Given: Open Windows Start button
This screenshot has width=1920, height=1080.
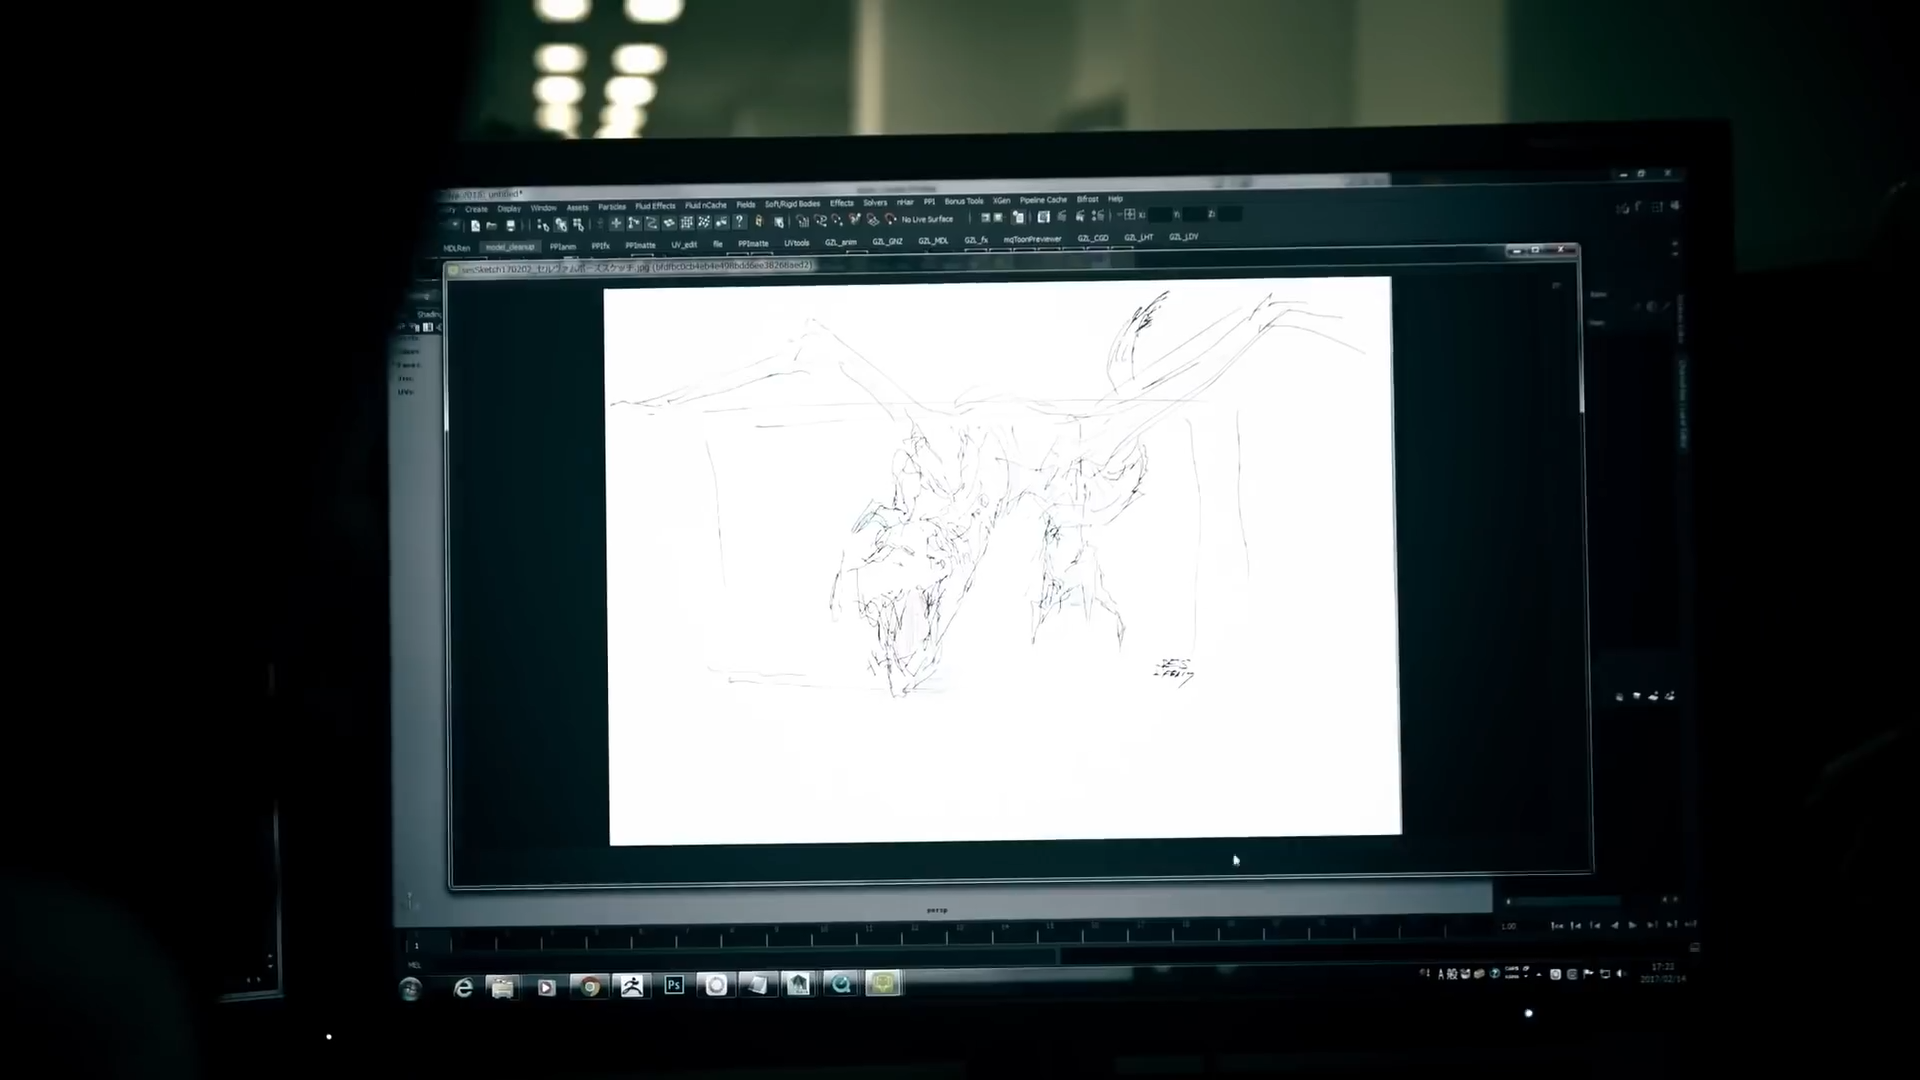Looking at the screenshot, I should point(410,990).
